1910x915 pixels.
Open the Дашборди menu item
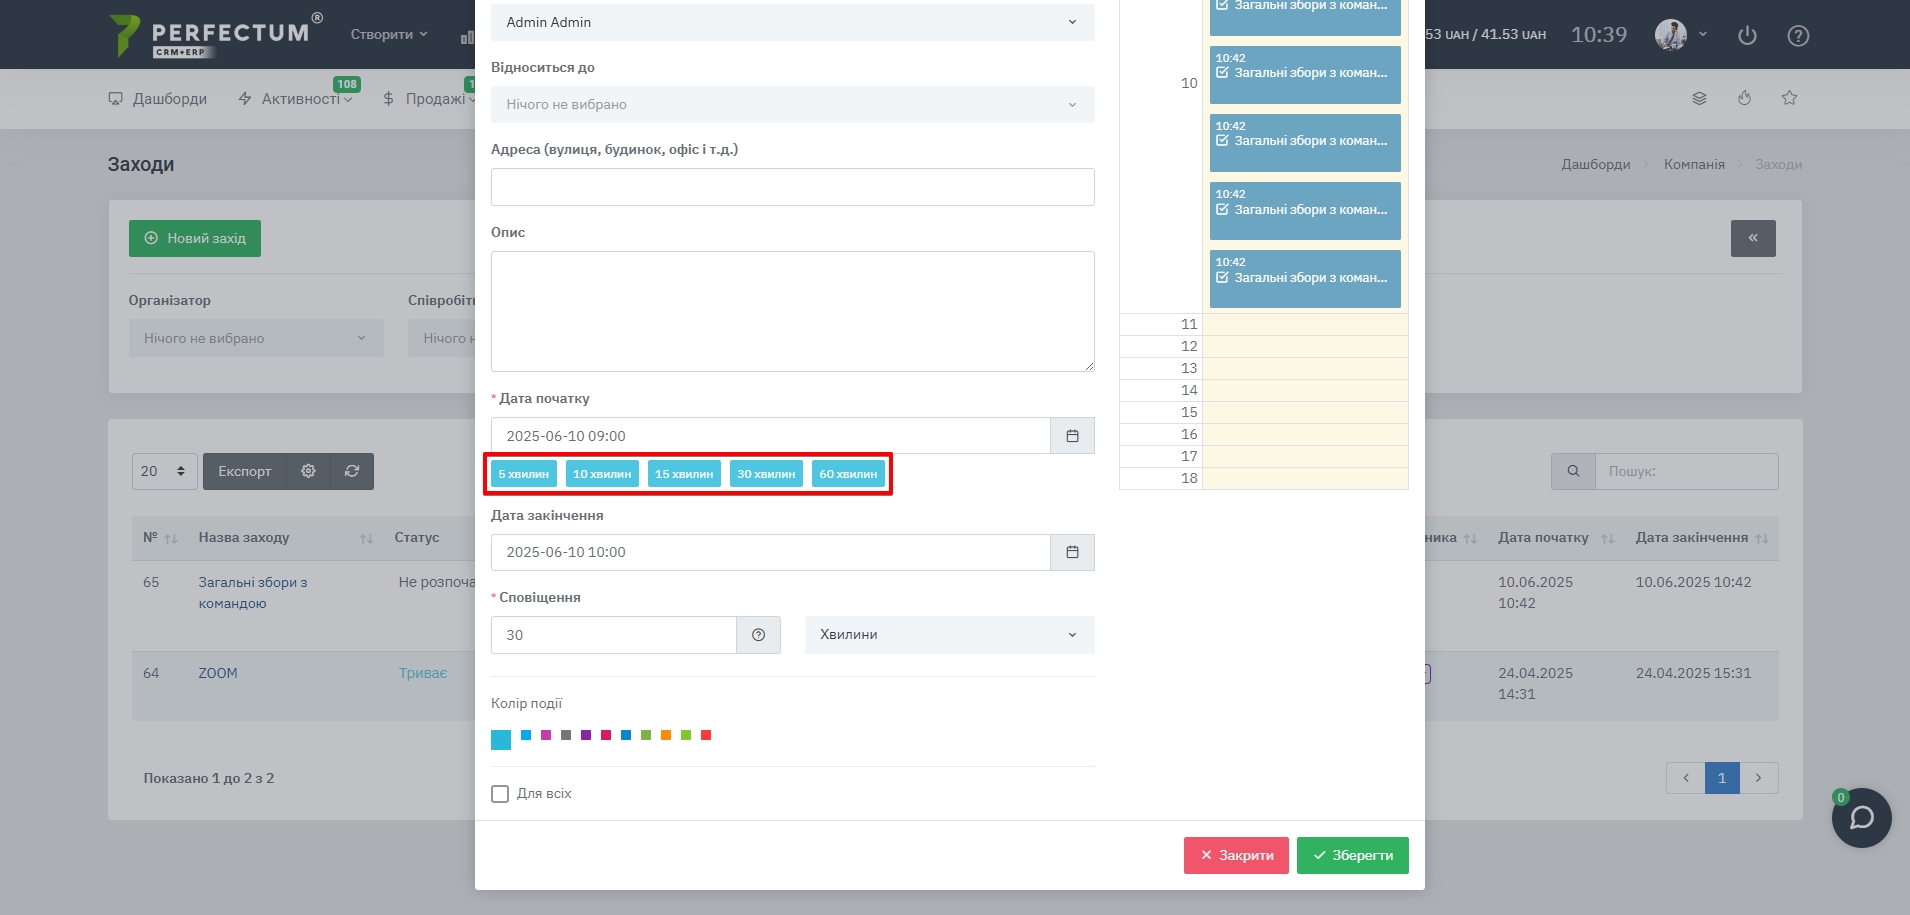click(x=158, y=99)
